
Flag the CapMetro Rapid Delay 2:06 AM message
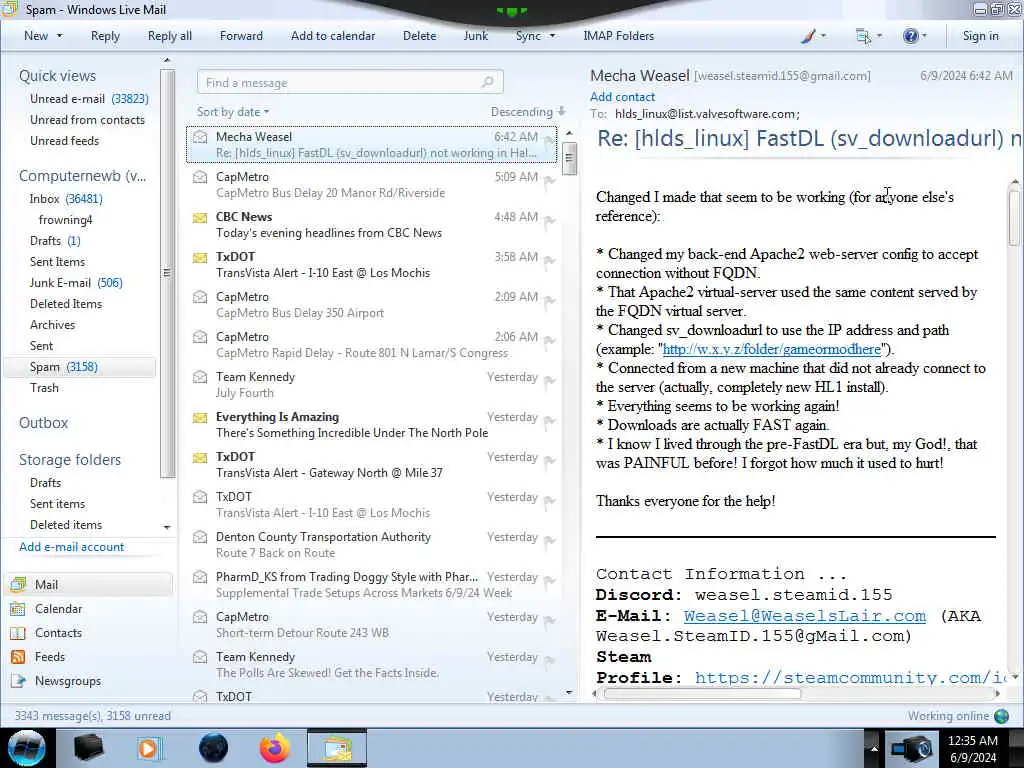click(550, 340)
